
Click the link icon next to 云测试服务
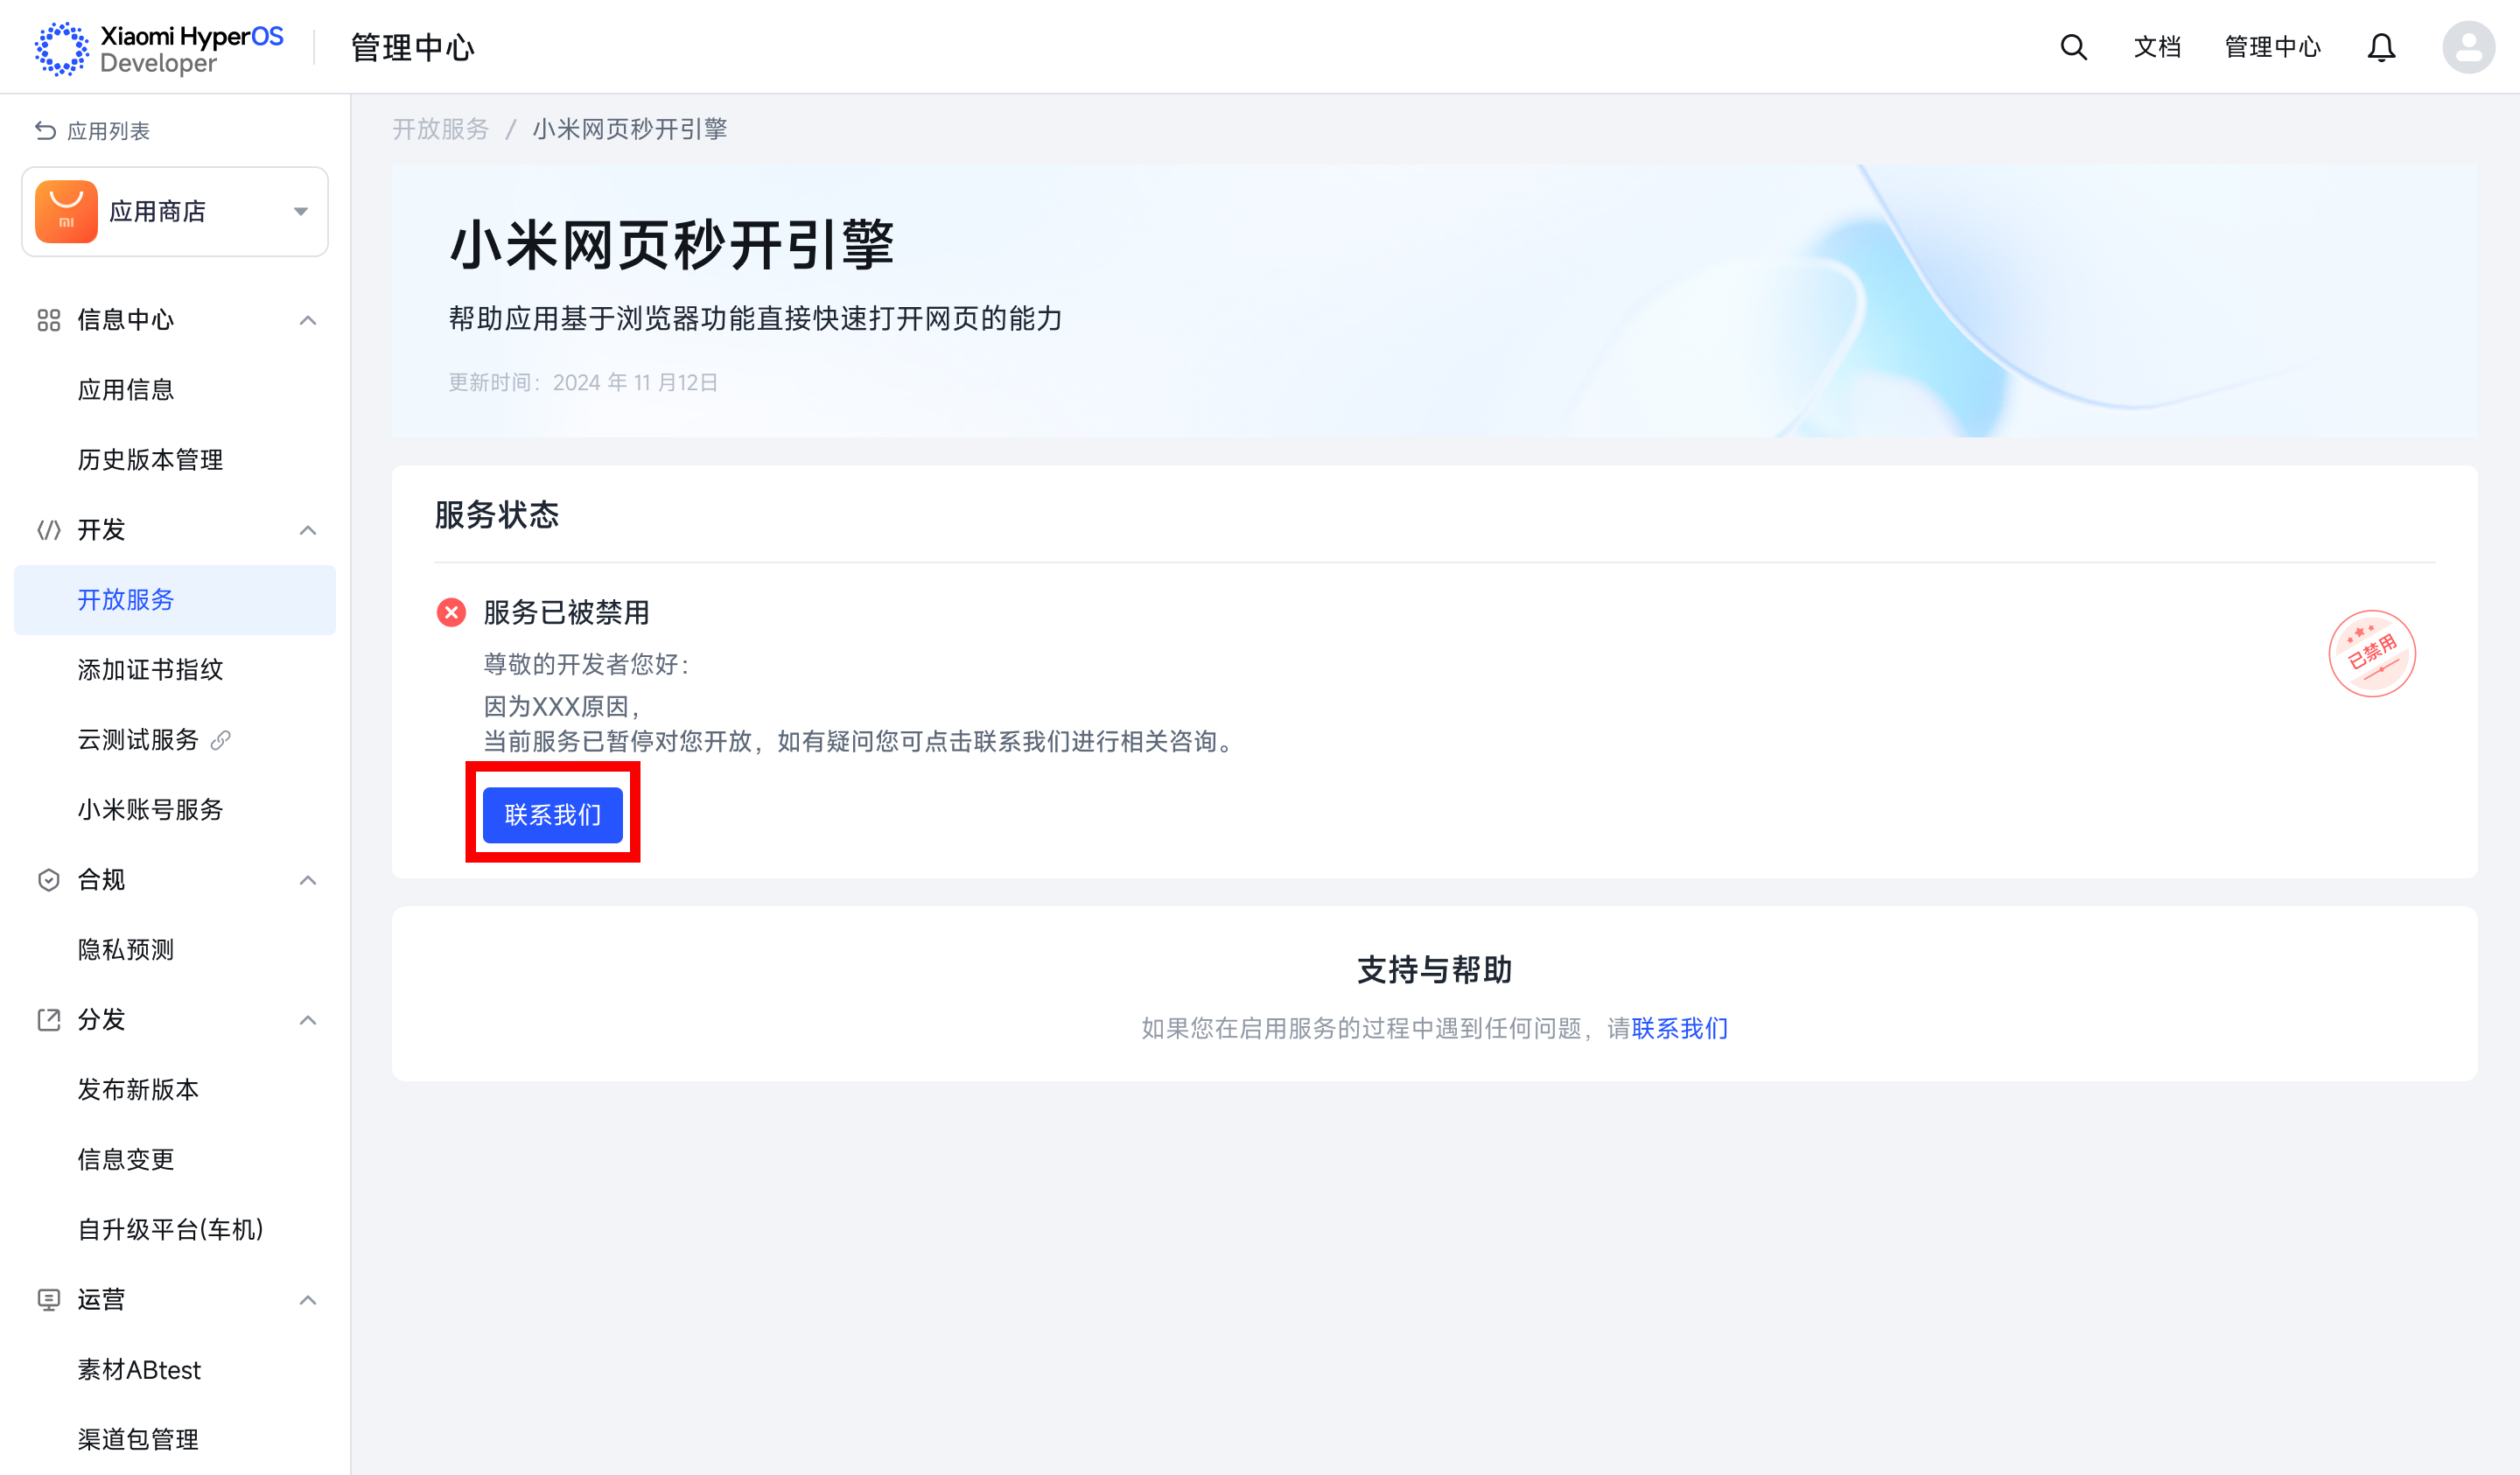click(221, 740)
